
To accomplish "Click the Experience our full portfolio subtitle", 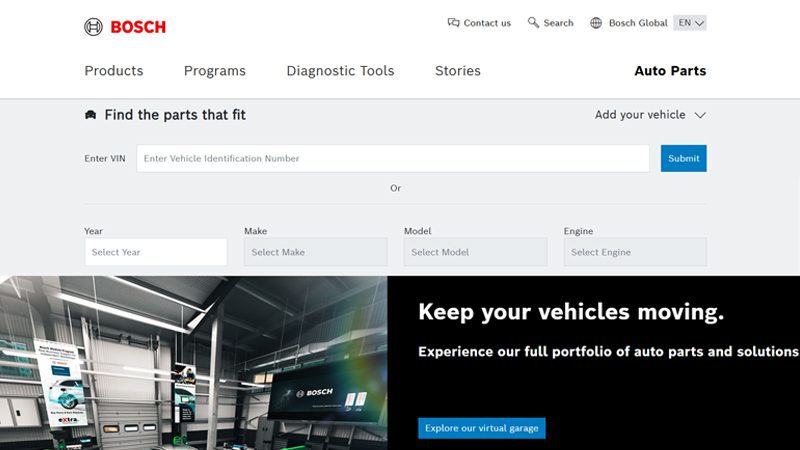I will (x=609, y=352).
